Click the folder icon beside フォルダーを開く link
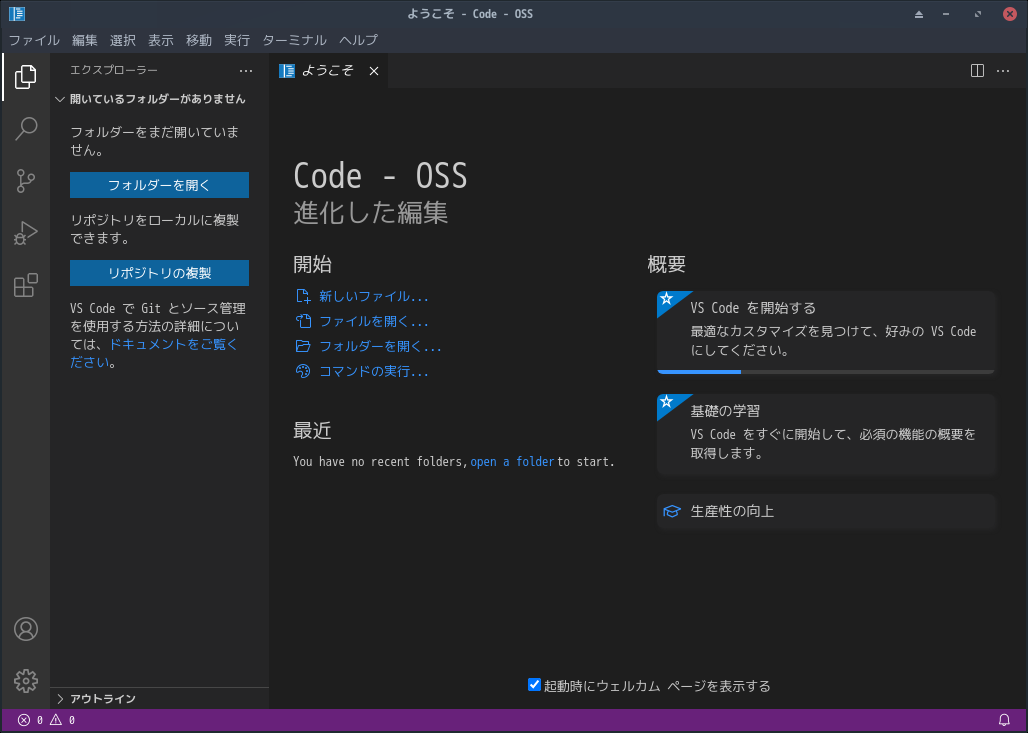The height and width of the screenshot is (733, 1028). (x=303, y=346)
